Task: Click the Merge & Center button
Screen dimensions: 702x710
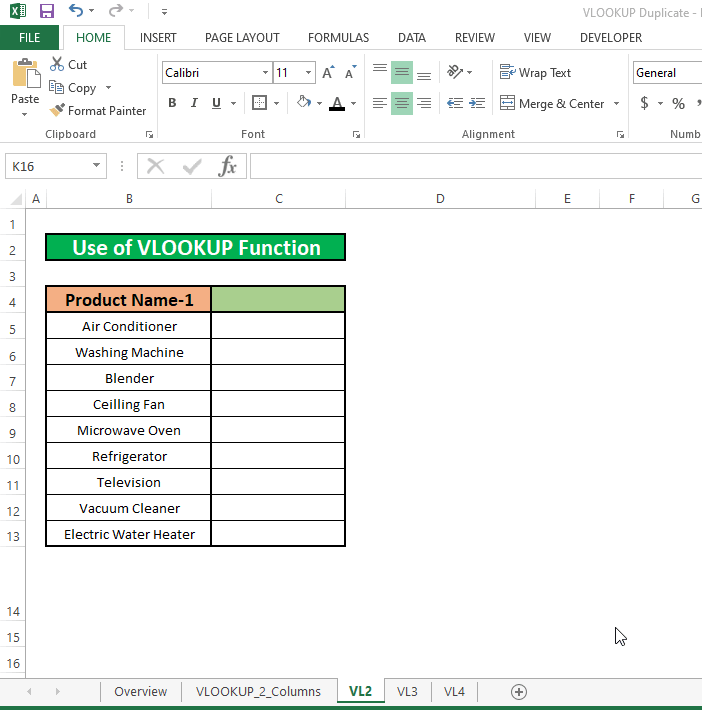Action: coord(552,103)
